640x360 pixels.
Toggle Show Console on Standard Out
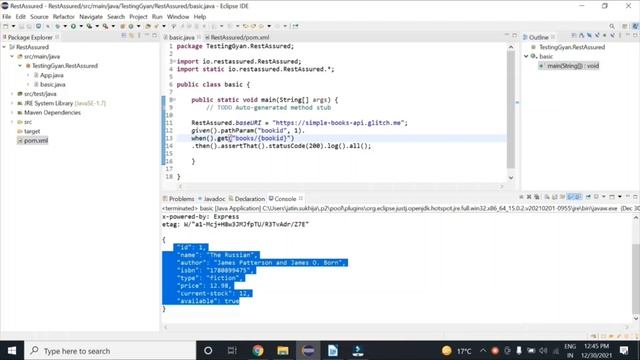click(x=570, y=197)
